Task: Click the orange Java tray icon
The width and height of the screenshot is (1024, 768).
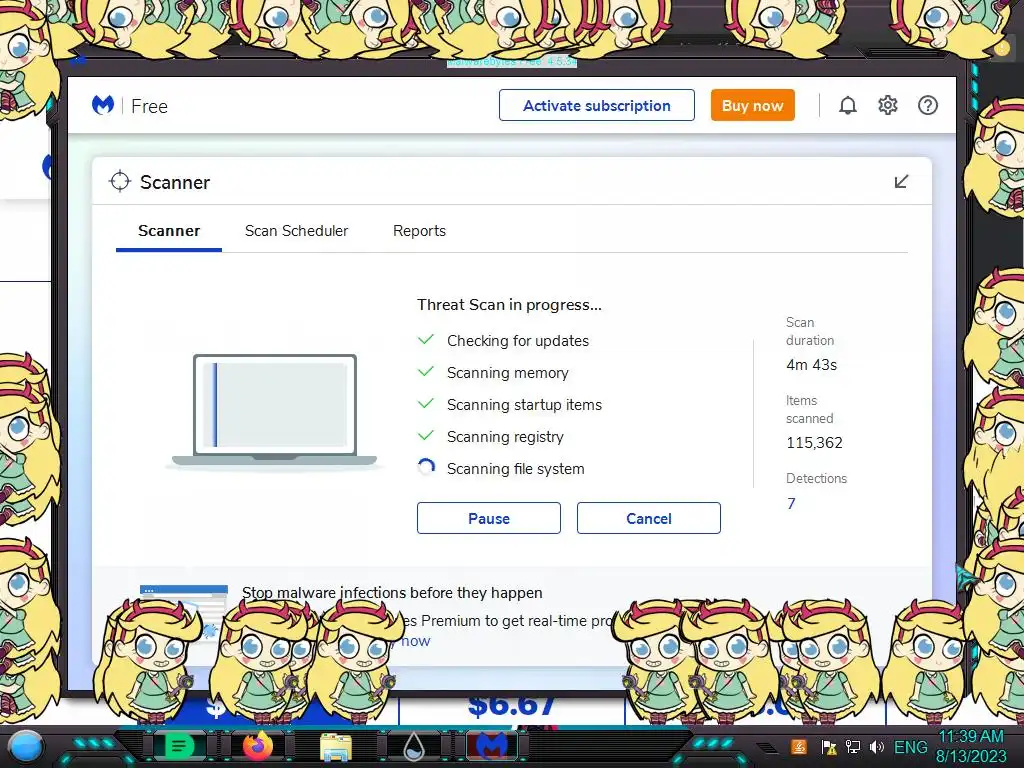Action: coord(799,747)
